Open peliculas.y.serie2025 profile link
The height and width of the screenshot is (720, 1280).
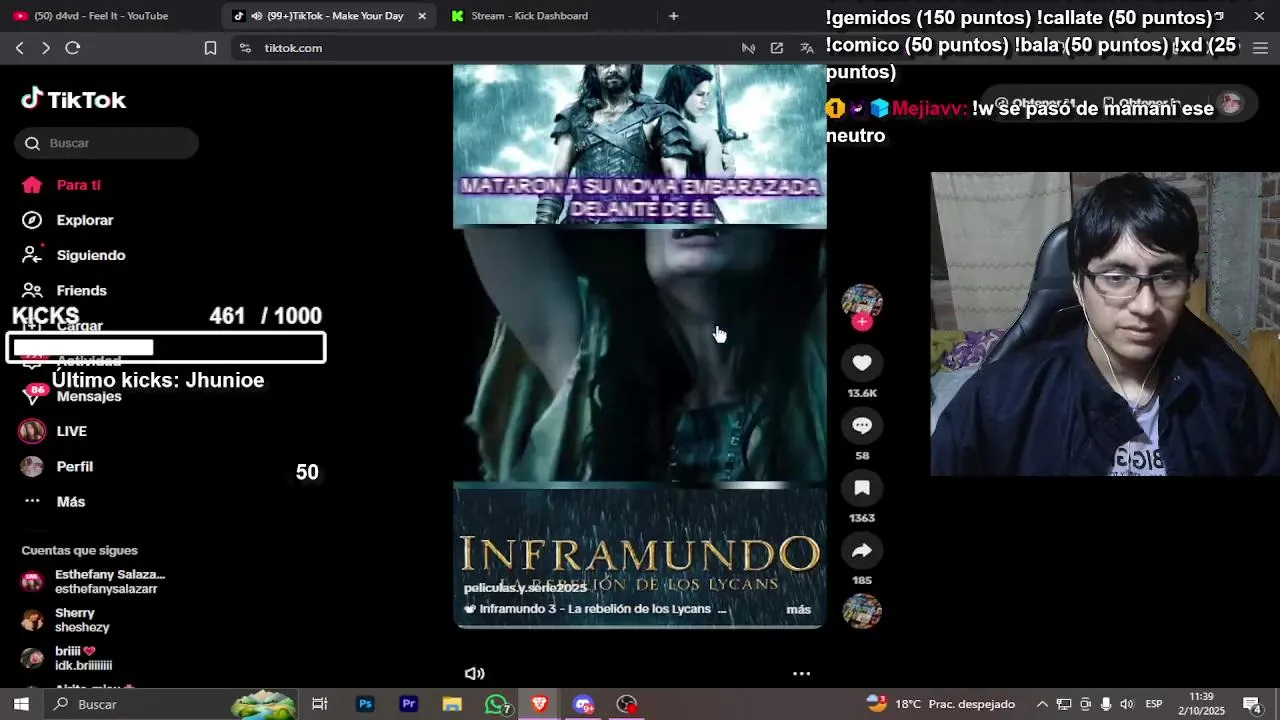pyautogui.click(x=525, y=588)
